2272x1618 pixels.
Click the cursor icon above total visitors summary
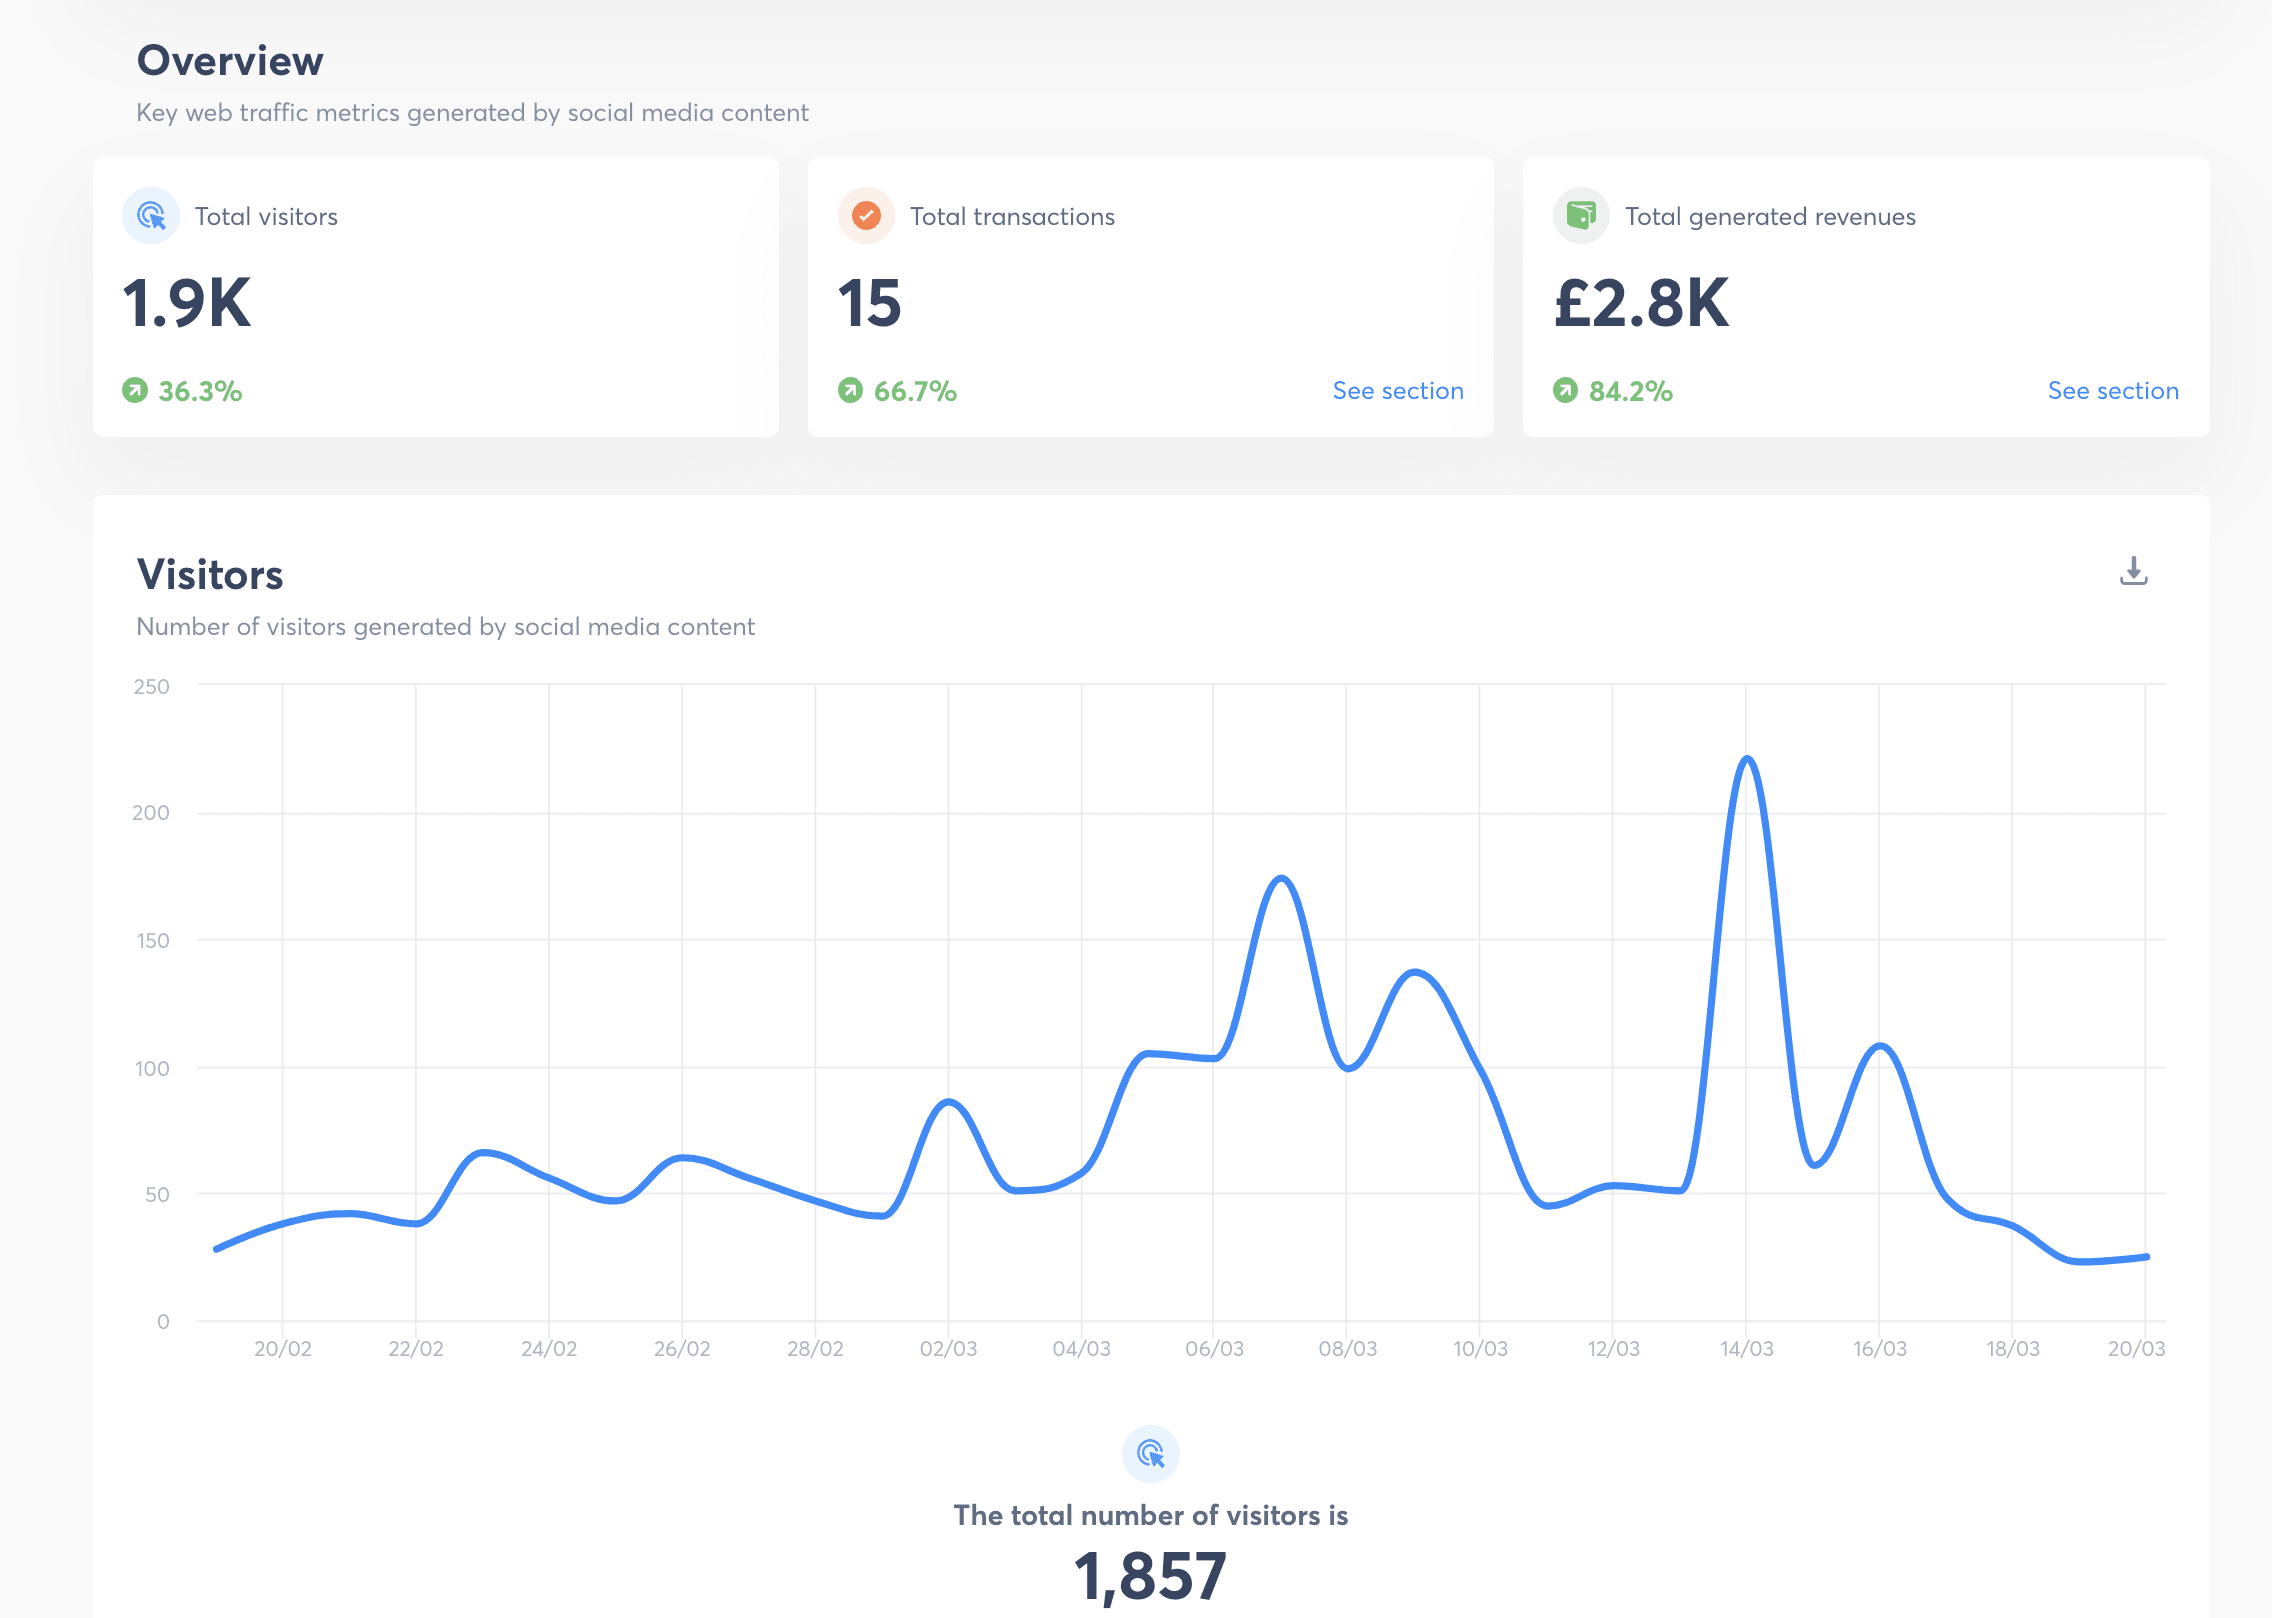click(x=1150, y=1453)
